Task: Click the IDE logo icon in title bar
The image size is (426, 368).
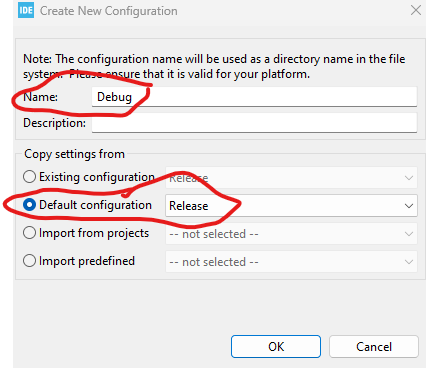Action: click(26, 10)
